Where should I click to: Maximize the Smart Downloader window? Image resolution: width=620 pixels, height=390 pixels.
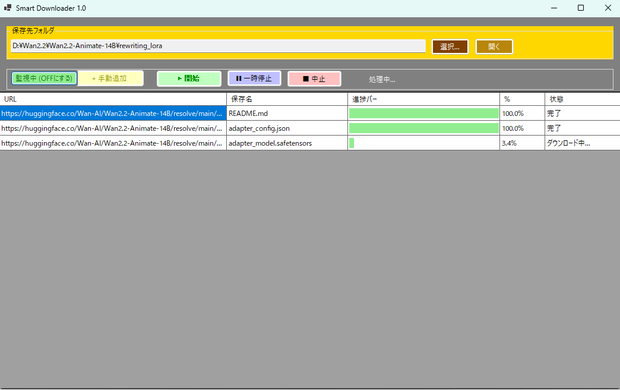(580, 8)
